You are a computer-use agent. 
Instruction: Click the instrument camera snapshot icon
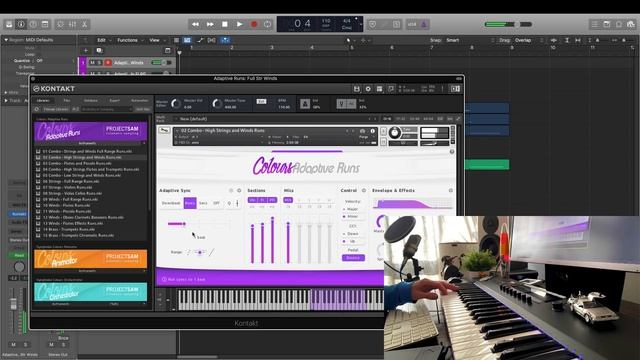(x=362, y=131)
